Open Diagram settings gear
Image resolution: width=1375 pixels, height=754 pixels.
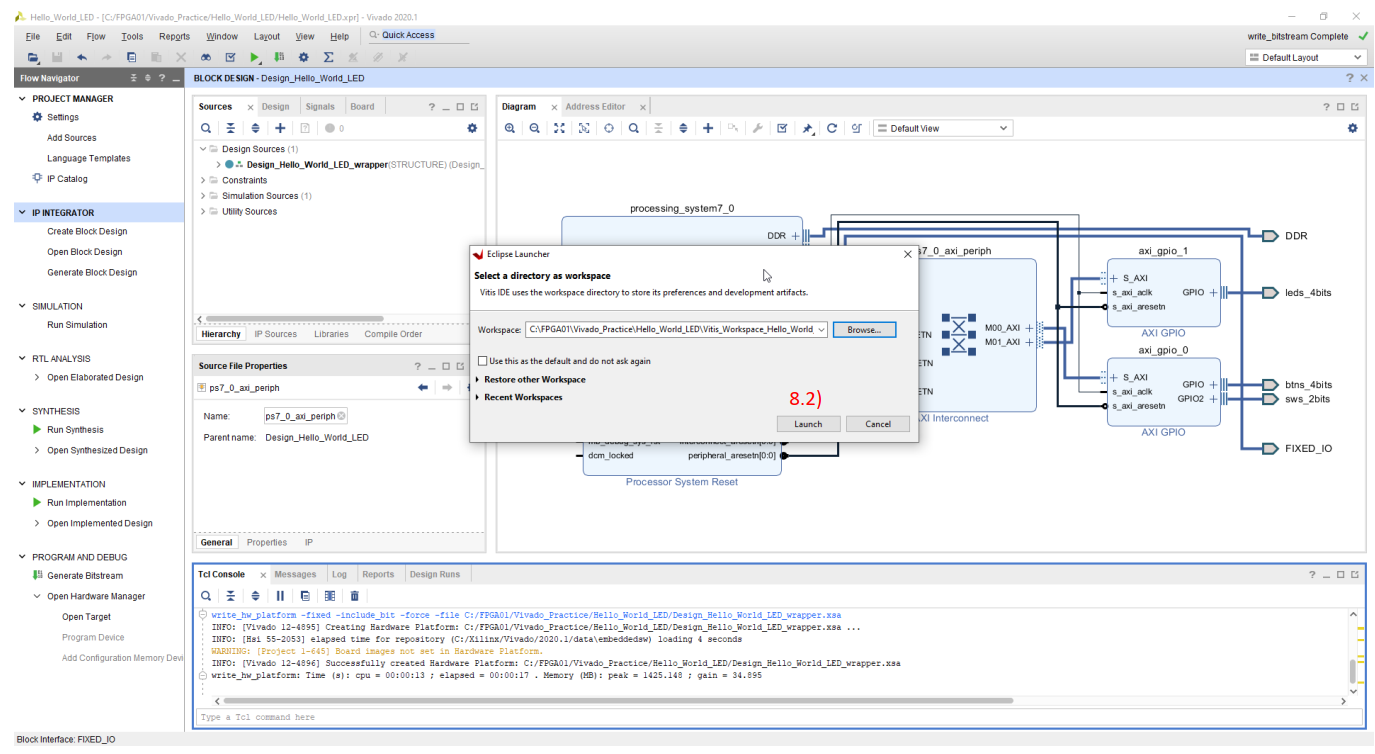1353,128
